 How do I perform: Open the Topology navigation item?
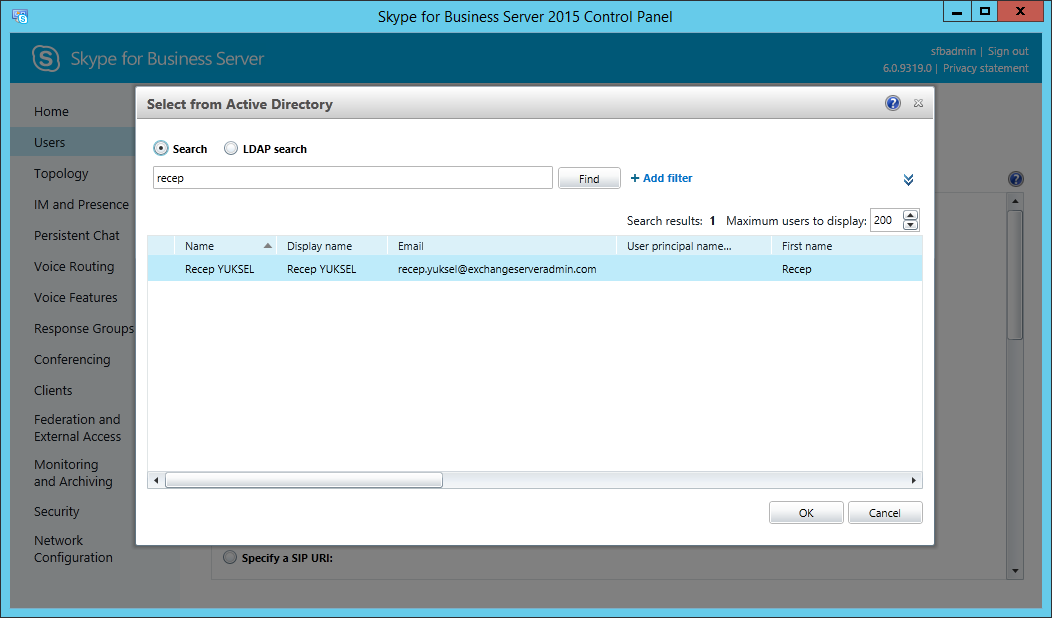pyautogui.click(x=61, y=174)
